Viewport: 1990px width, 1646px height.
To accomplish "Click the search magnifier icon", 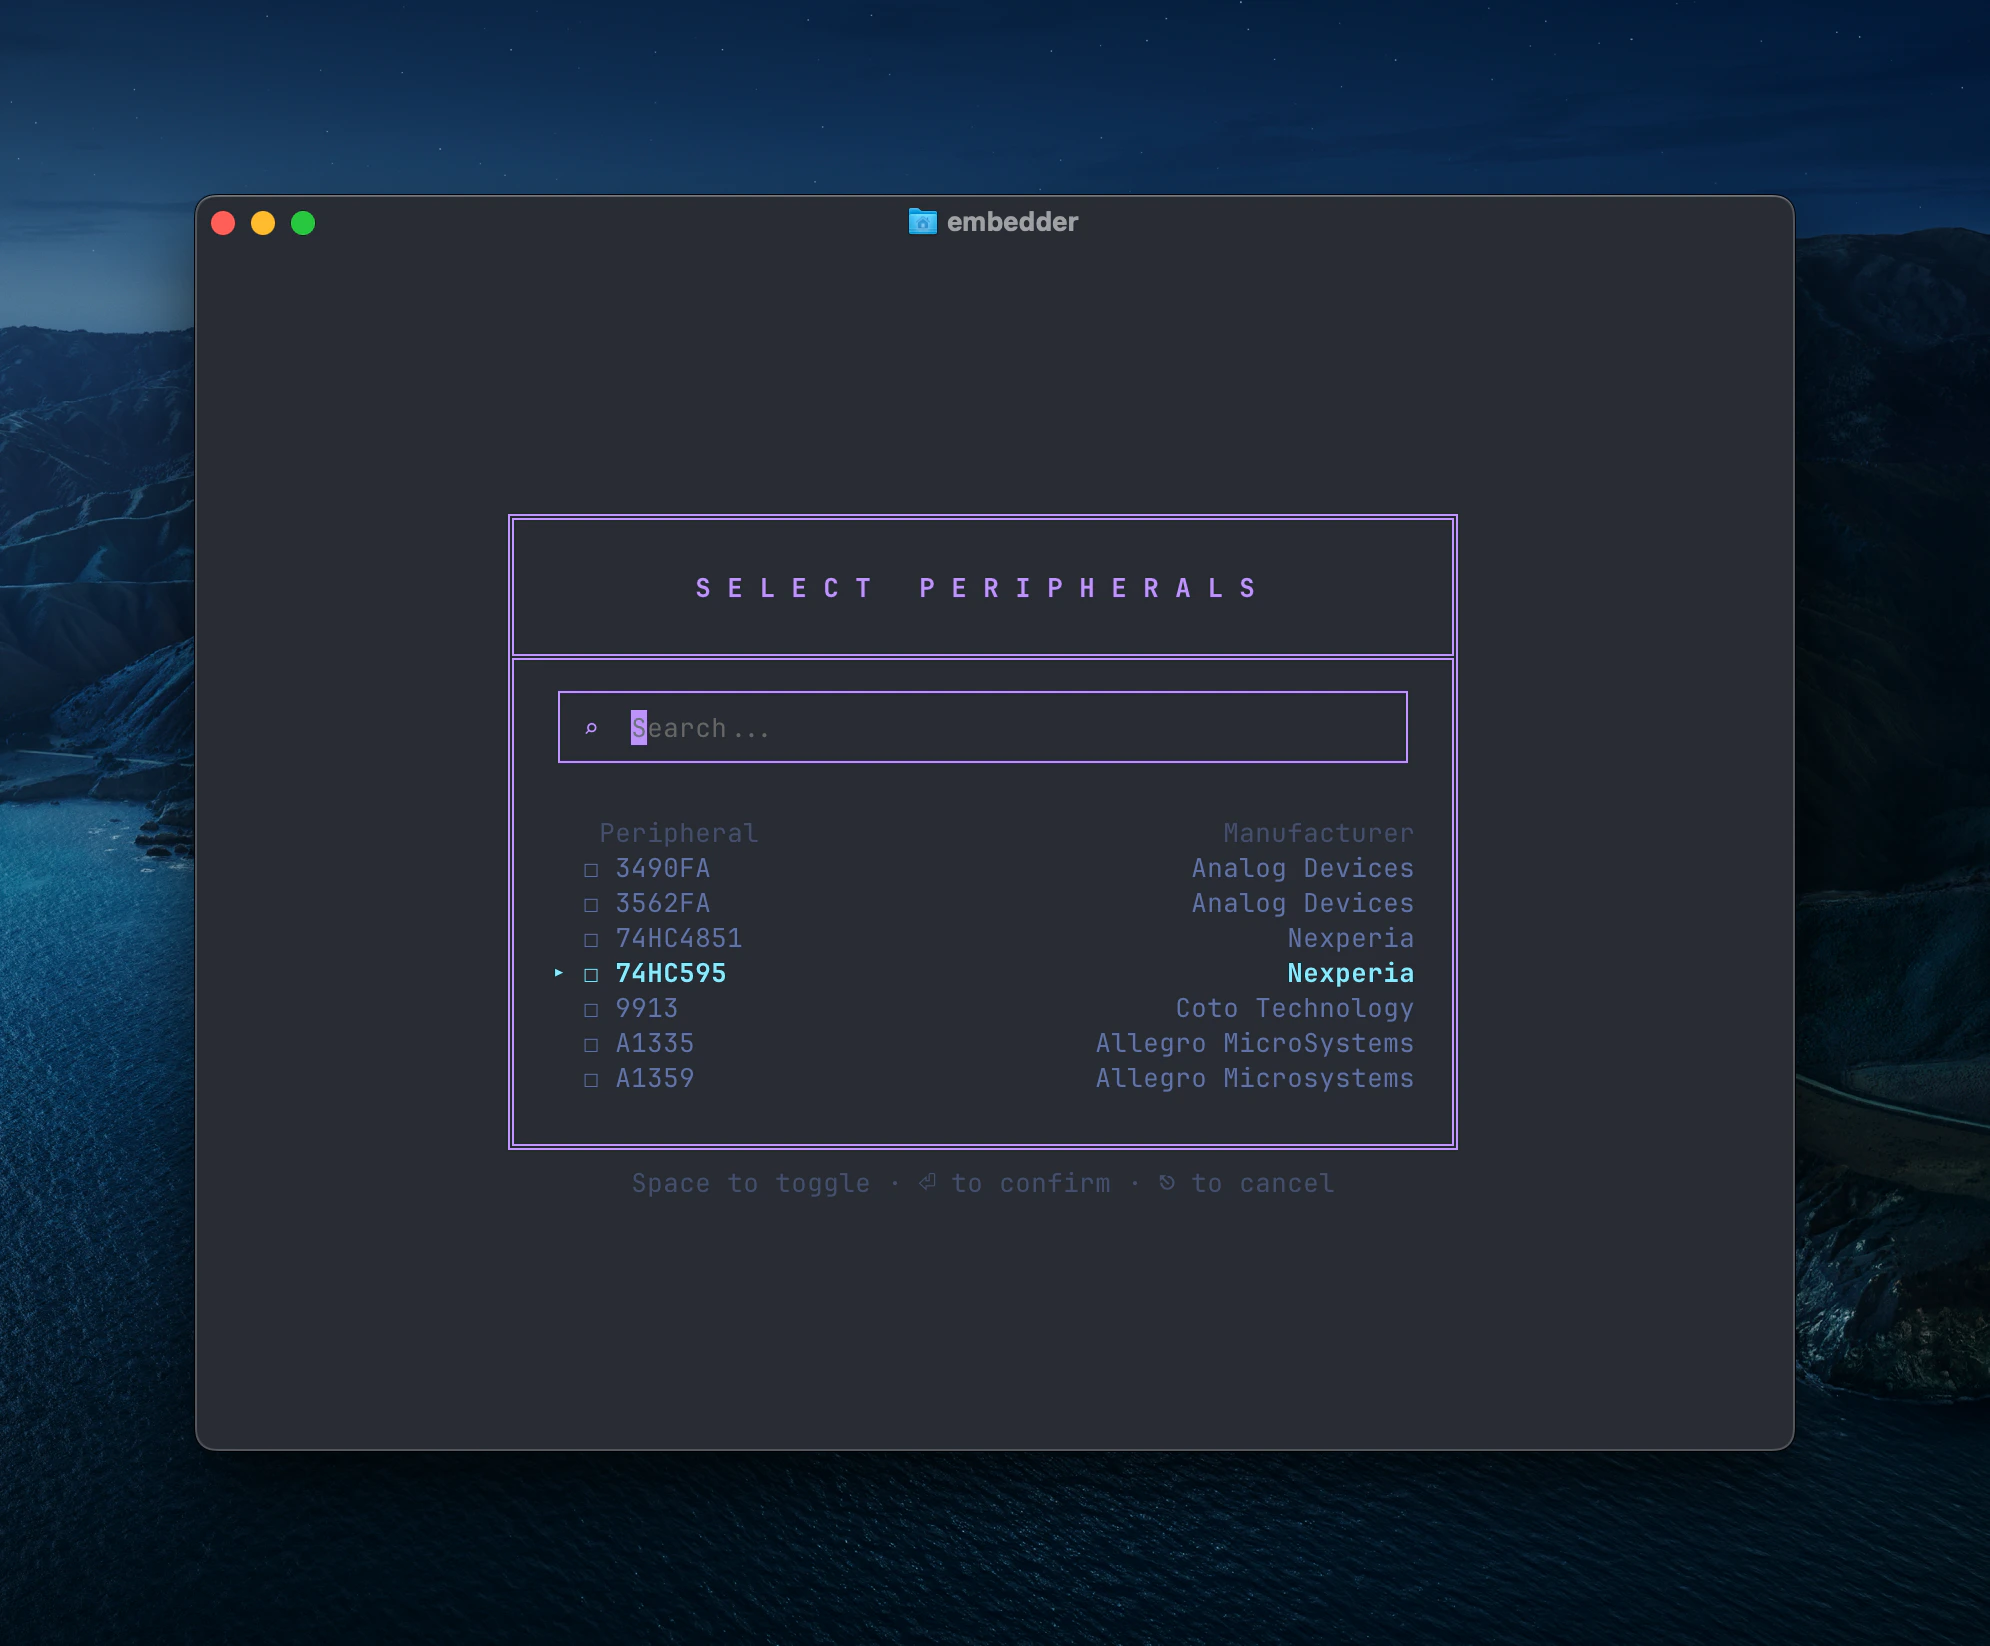I will (591, 728).
